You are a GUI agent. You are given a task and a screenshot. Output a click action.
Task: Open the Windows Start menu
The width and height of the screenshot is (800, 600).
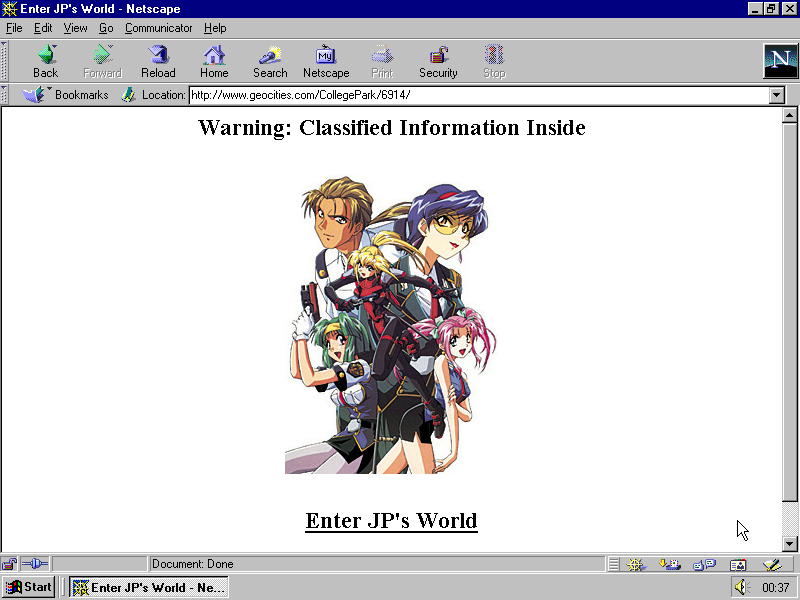coord(29,587)
